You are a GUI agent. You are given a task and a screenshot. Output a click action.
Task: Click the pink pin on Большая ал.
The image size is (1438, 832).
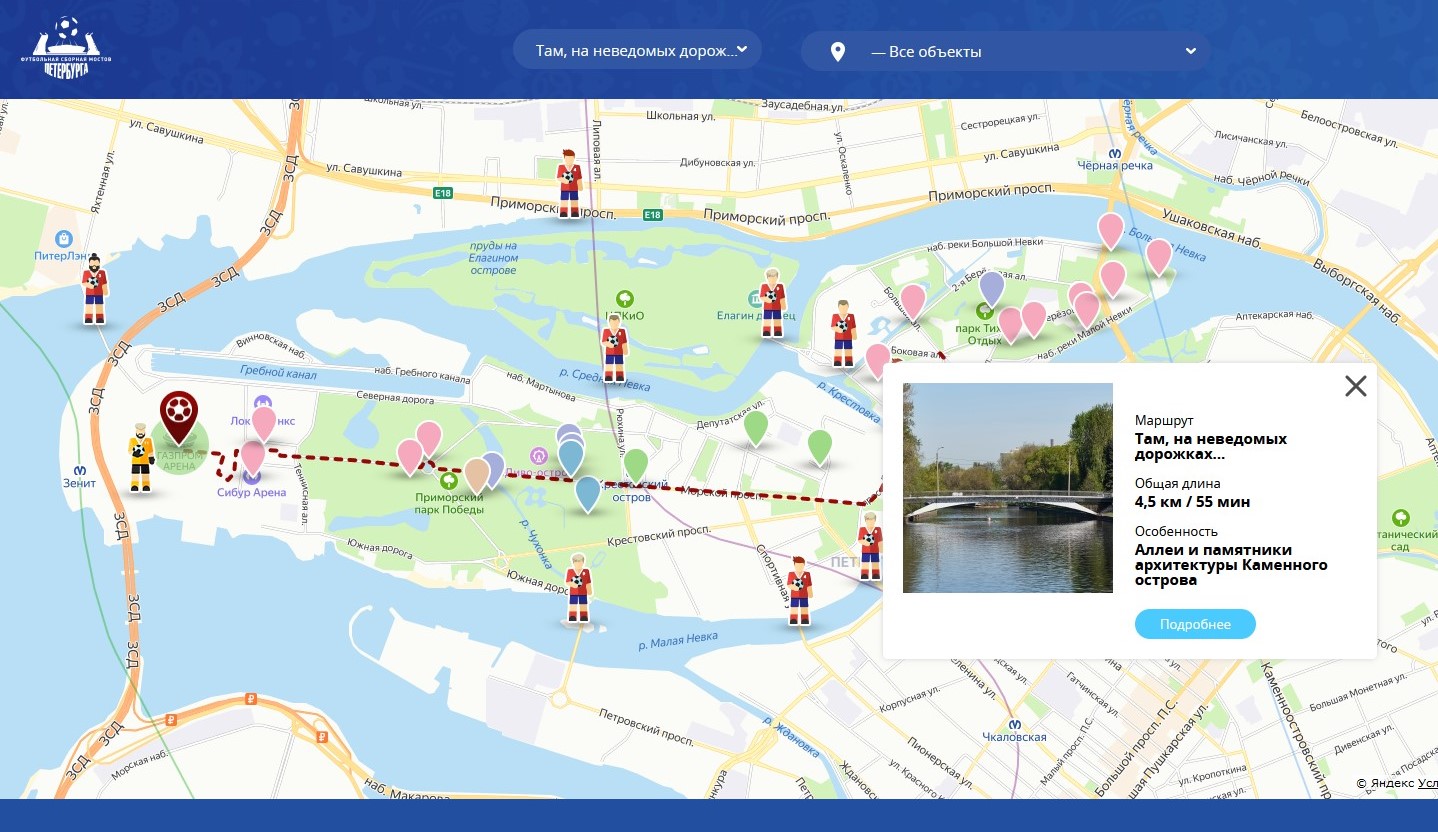pyautogui.click(x=913, y=302)
